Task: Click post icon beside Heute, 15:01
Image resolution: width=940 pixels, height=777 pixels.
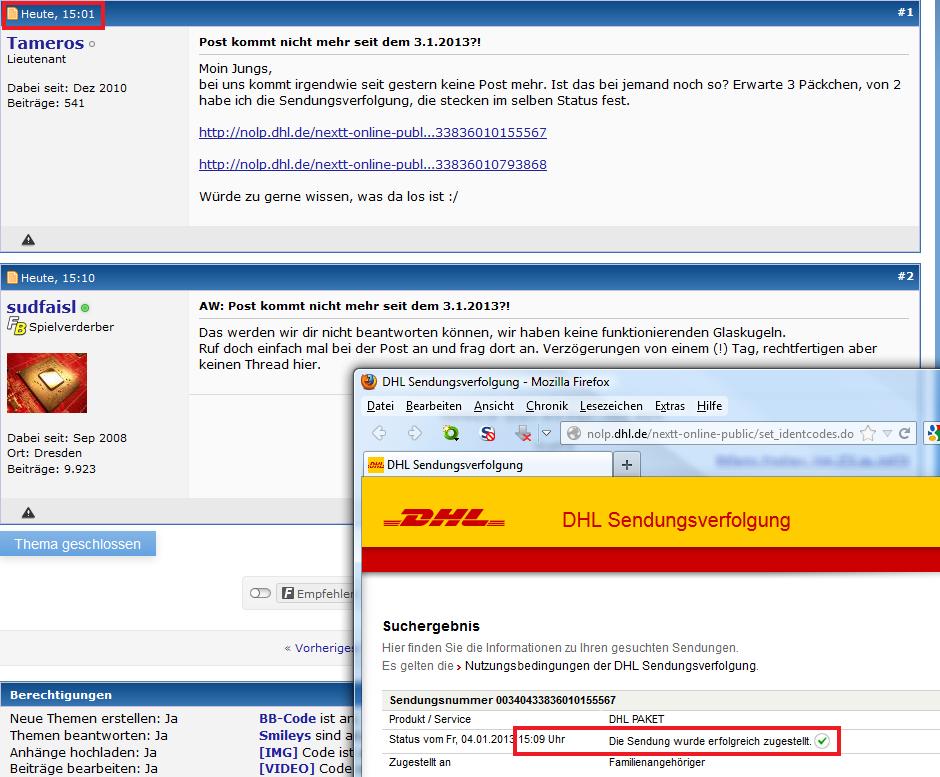Action: coord(12,14)
